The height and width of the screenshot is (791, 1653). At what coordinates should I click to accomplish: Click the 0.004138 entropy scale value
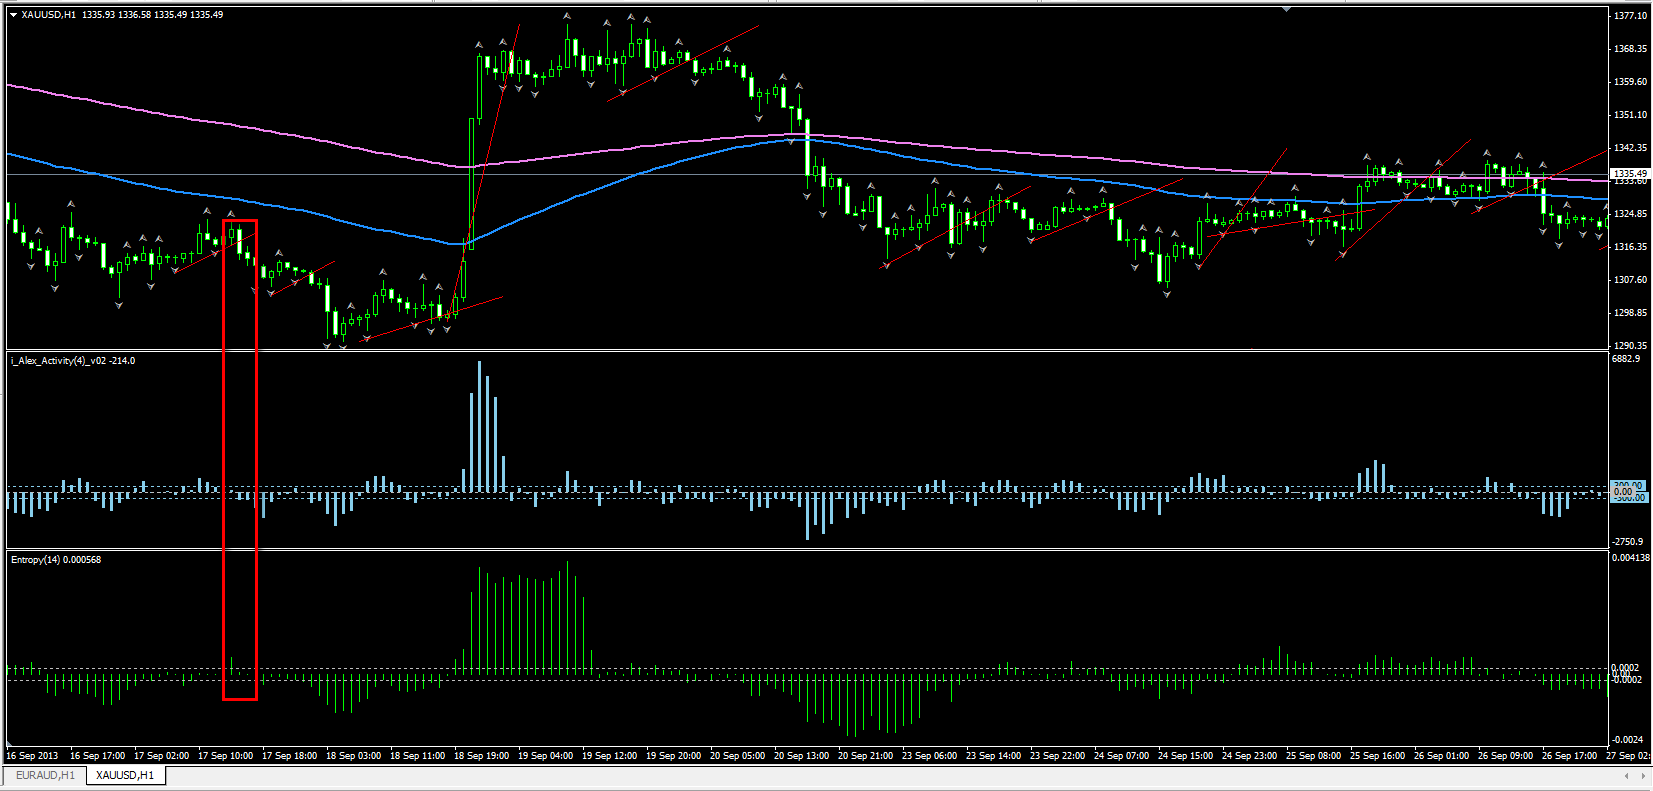point(1631,558)
